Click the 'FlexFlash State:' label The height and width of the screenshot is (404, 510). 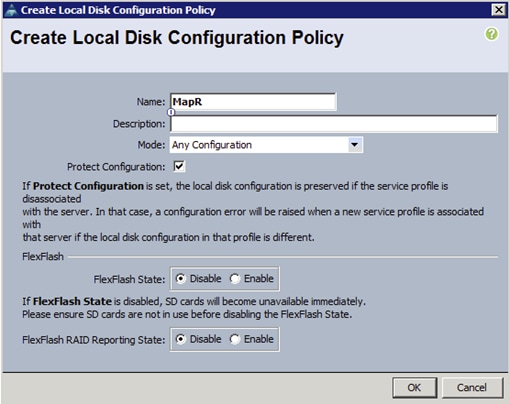129,279
